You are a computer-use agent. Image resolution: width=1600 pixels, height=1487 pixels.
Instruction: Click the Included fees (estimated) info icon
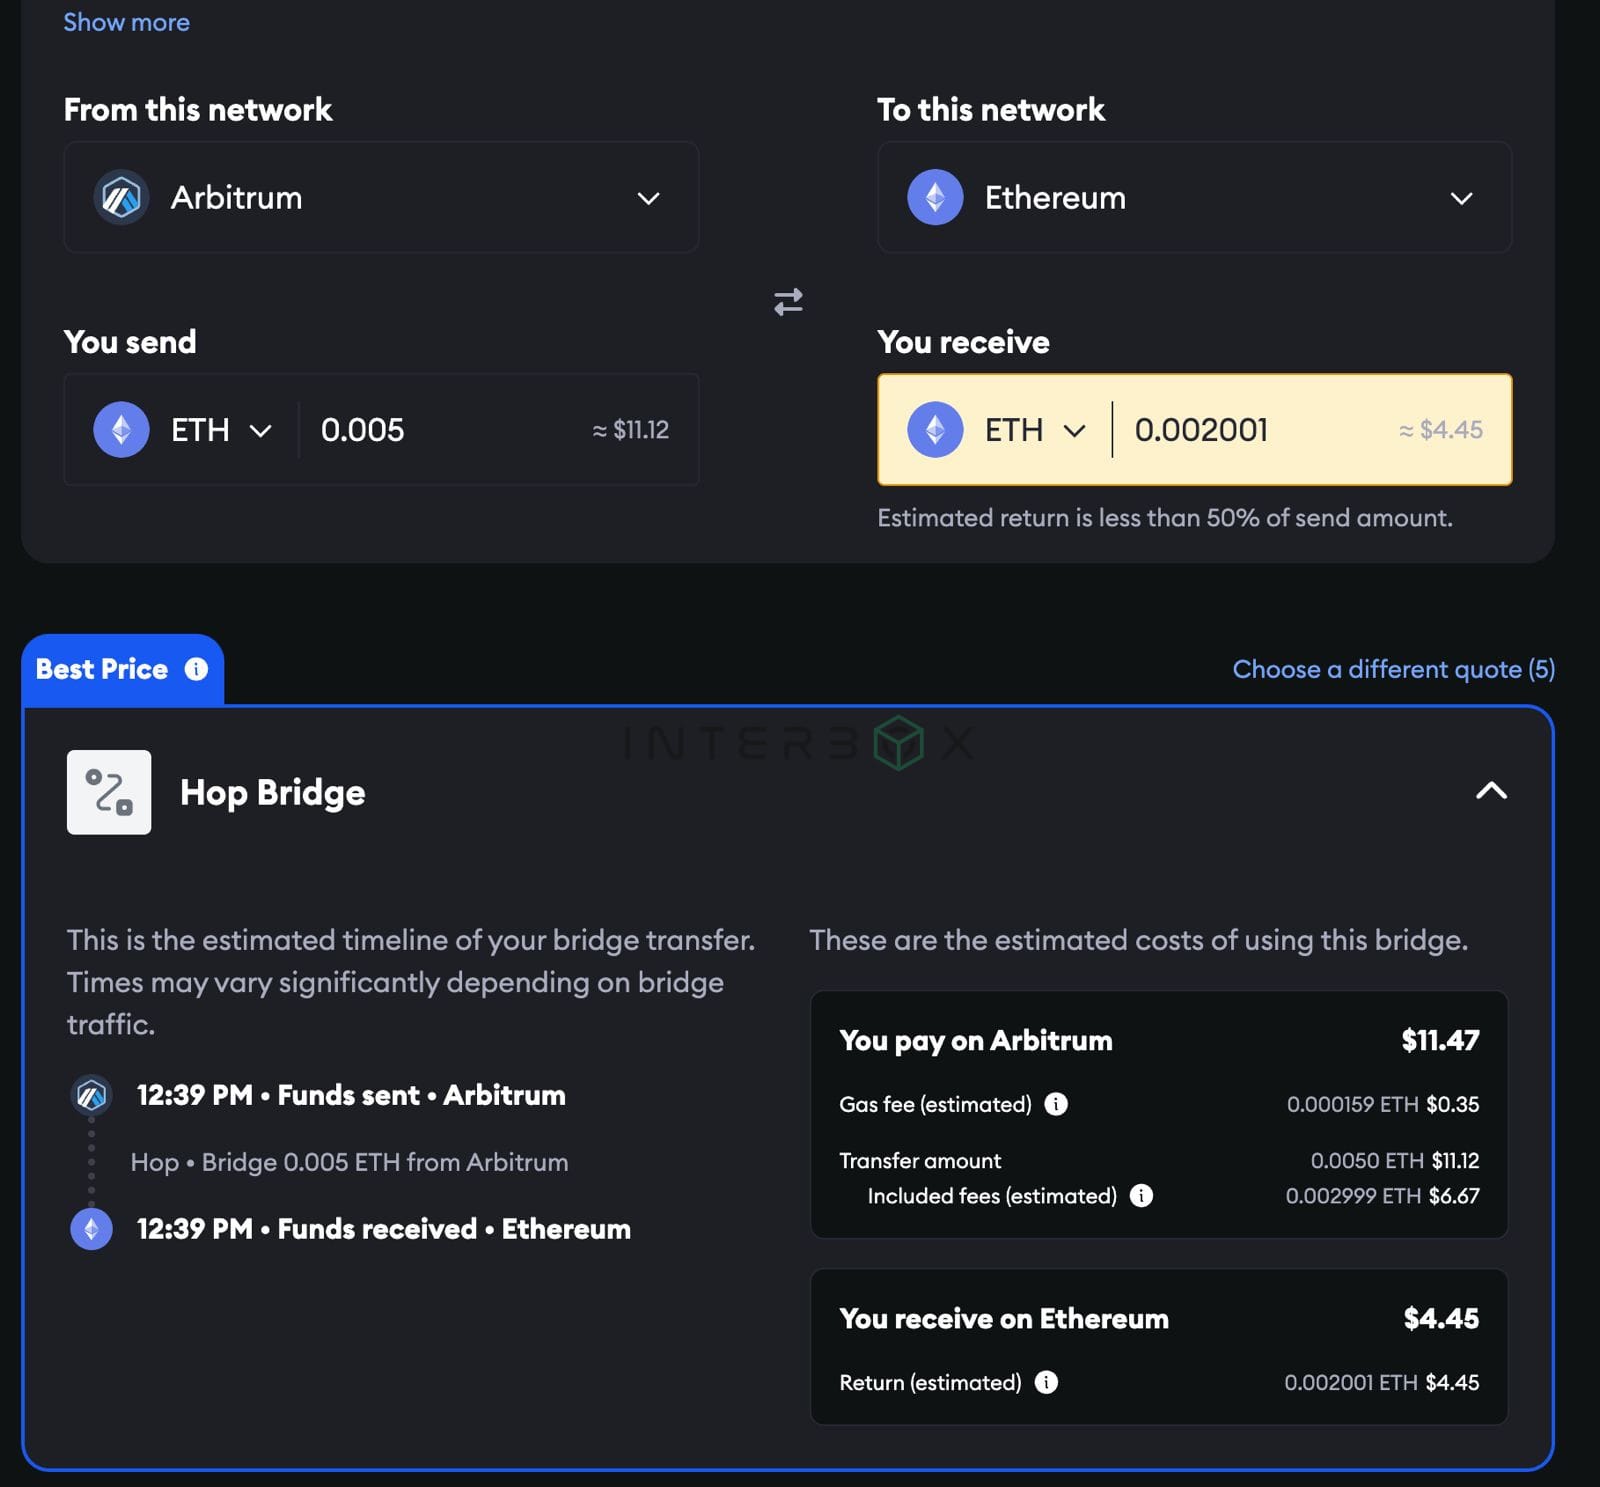point(1141,1196)
